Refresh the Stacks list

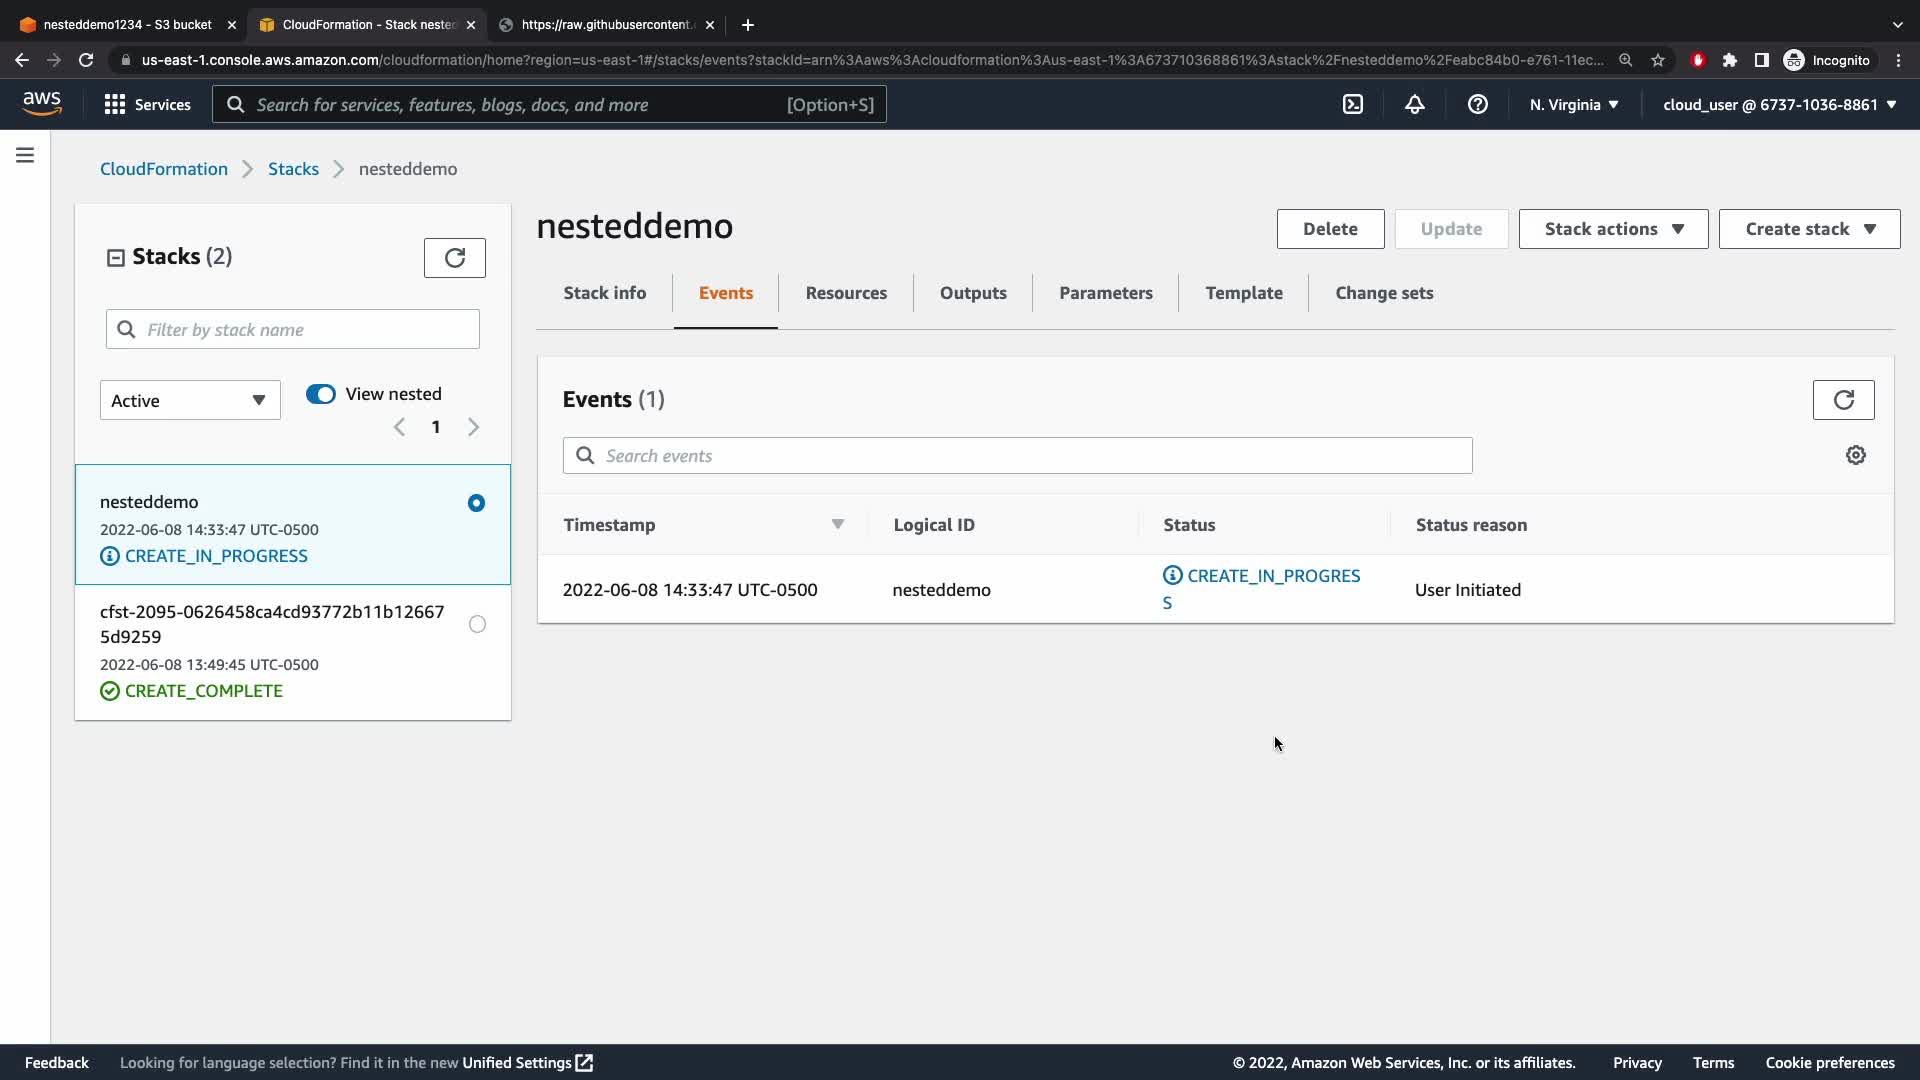point(454,258)
